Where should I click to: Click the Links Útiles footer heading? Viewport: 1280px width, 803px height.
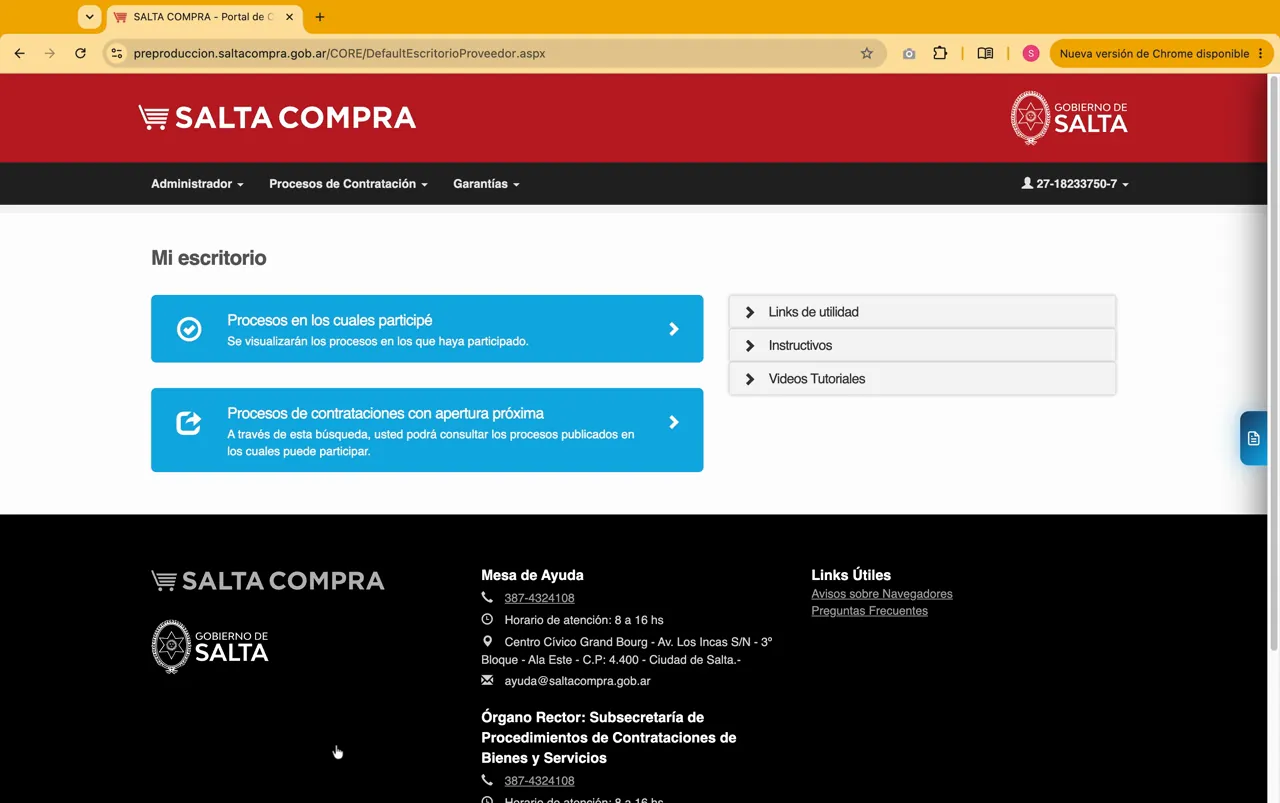pos(851,575)
